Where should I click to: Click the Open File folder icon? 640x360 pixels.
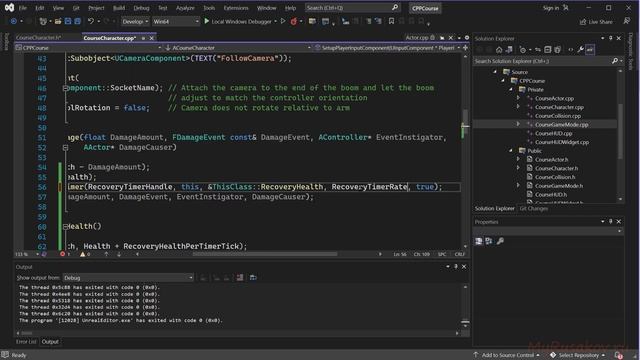tap(58, 21)
